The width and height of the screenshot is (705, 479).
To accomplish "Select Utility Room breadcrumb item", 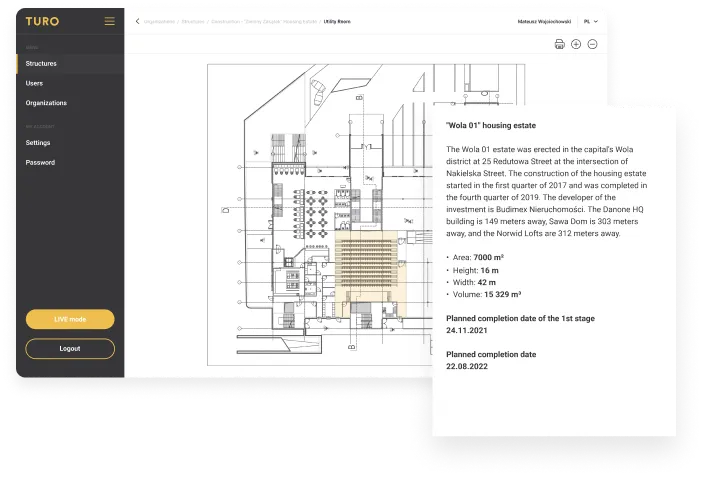I will tap(337, 22).
